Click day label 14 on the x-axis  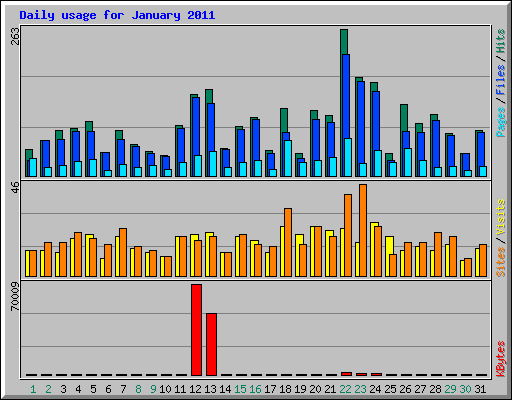tap(225, 389)
